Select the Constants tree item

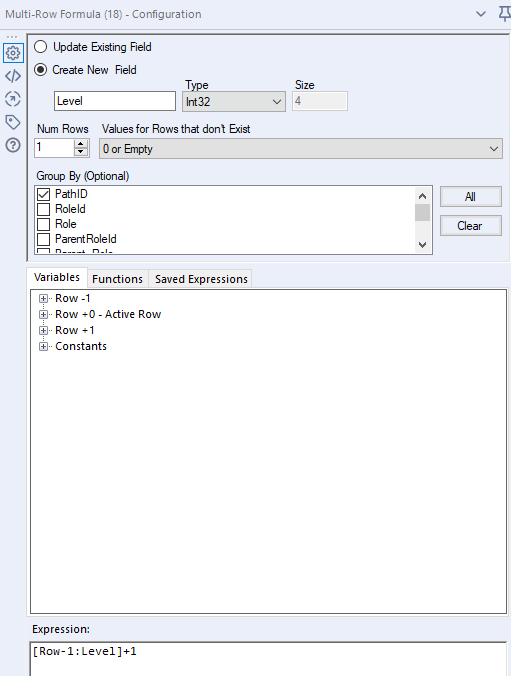click(x=81, y=346)
